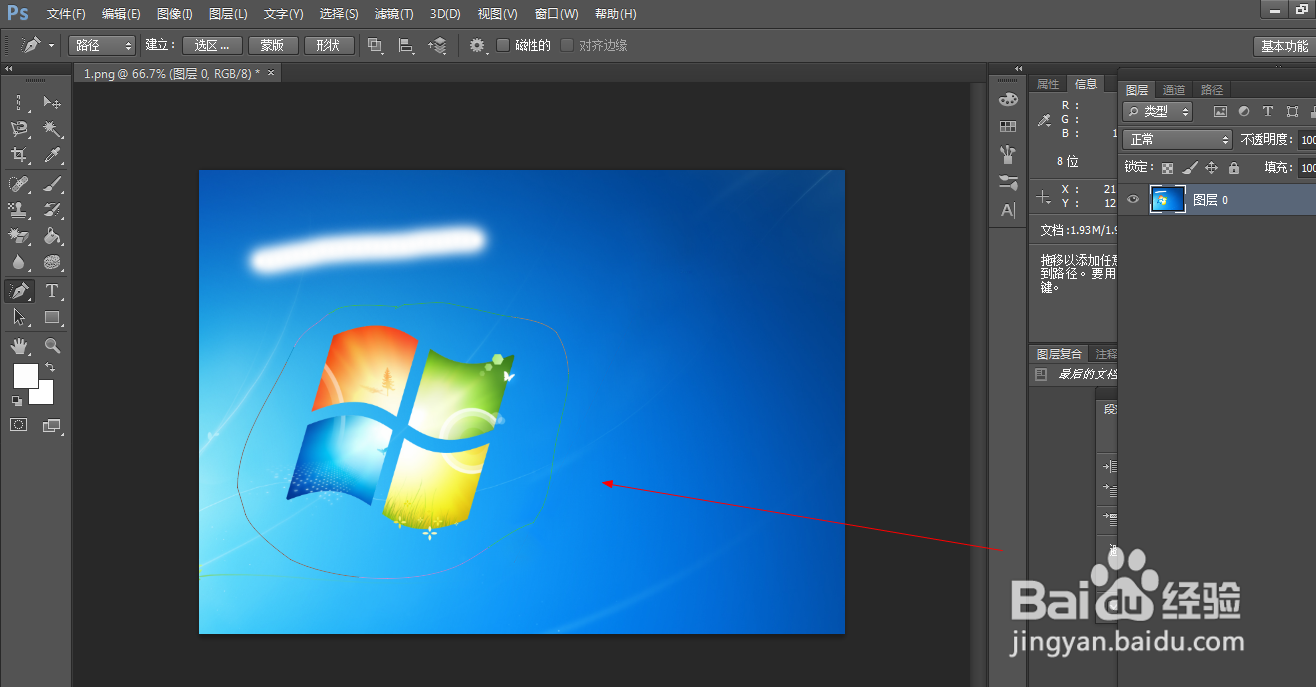Screen dimensions: 1316x687
Task: Open the 基本功能 workspace dropdown
Action: [1284, 46]
